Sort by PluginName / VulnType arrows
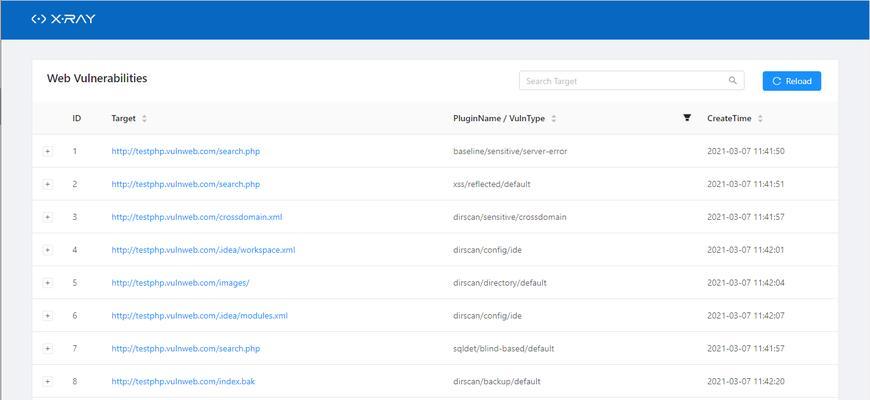Viewport: 870px width, 400px height. tap(554, 119)
